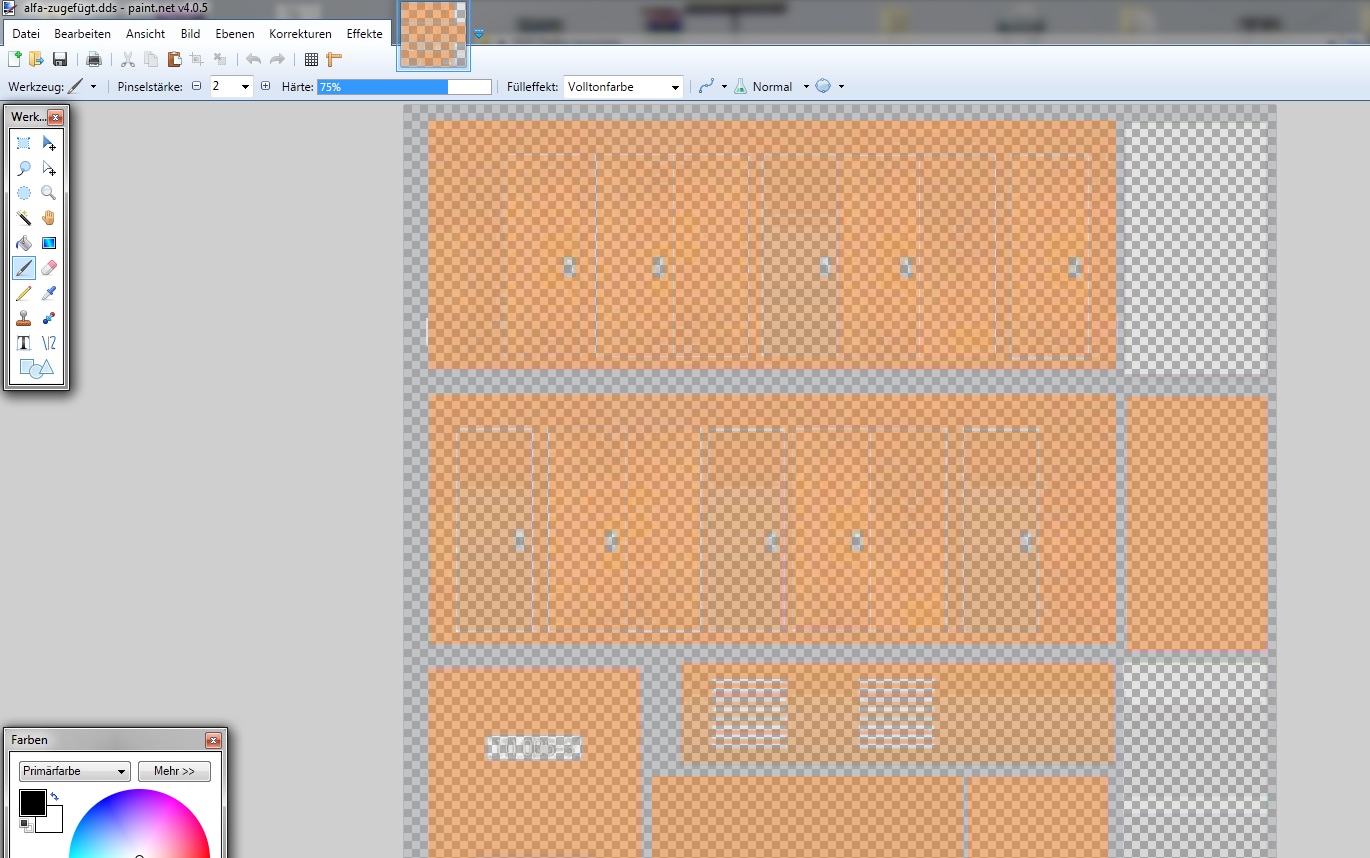
Task: Open the Ebenen menu
Action: coord(235,34)
